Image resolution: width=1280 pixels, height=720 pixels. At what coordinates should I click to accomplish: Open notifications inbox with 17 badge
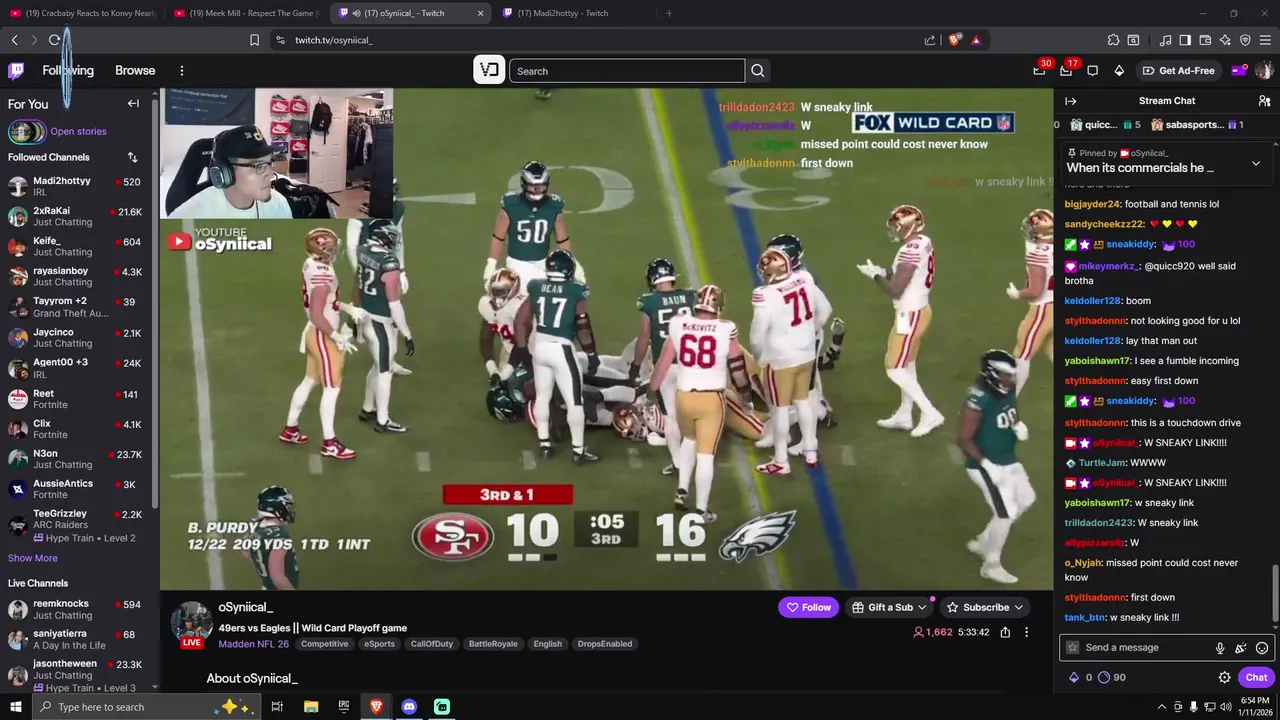[x=1066, y=70]
